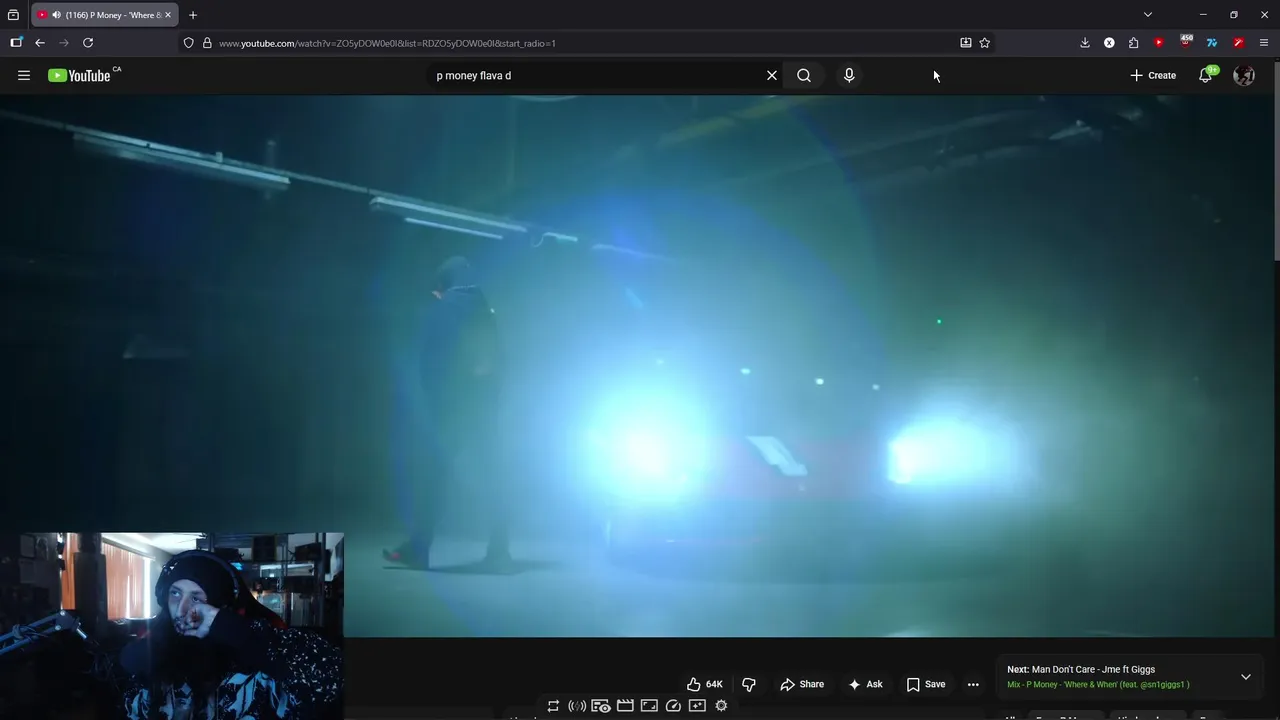This screenshot has height=720, width=1280.
Task: Reload the page
Action: pyautogui.click(x=88, y=43)
